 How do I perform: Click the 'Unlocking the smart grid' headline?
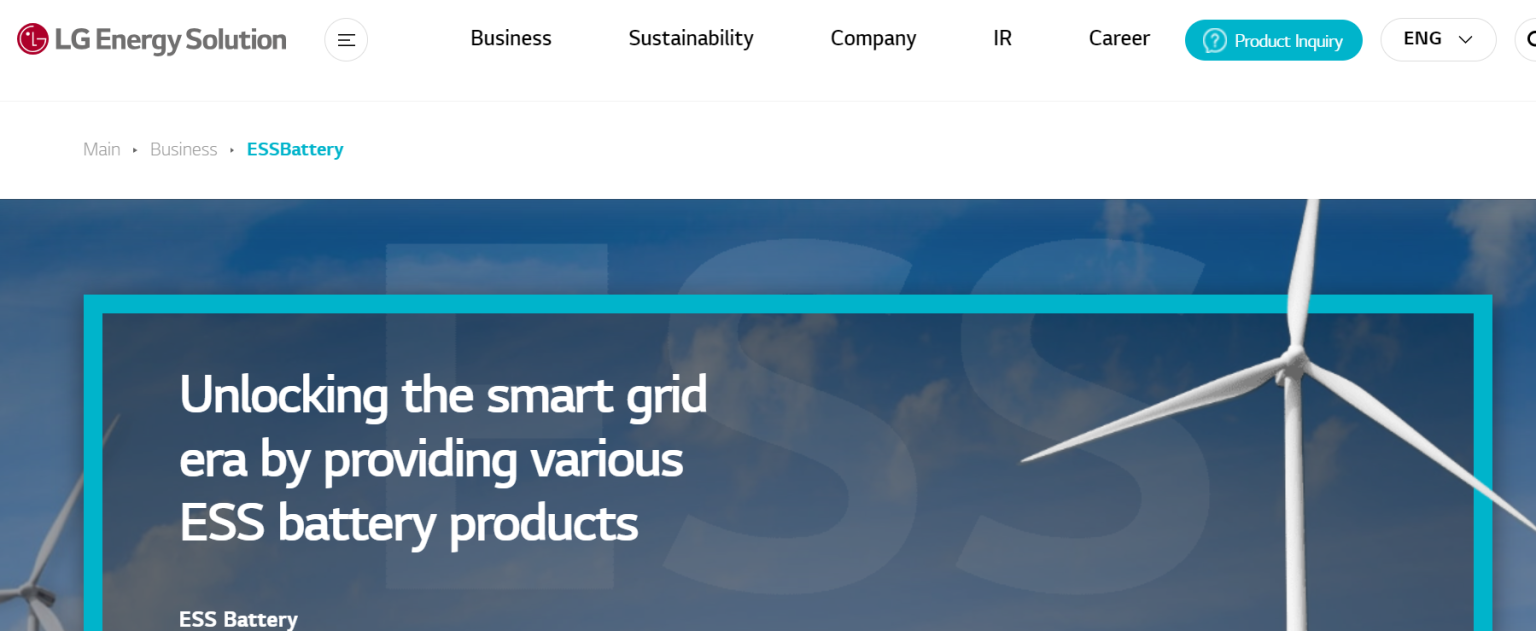tap(443, 458)
